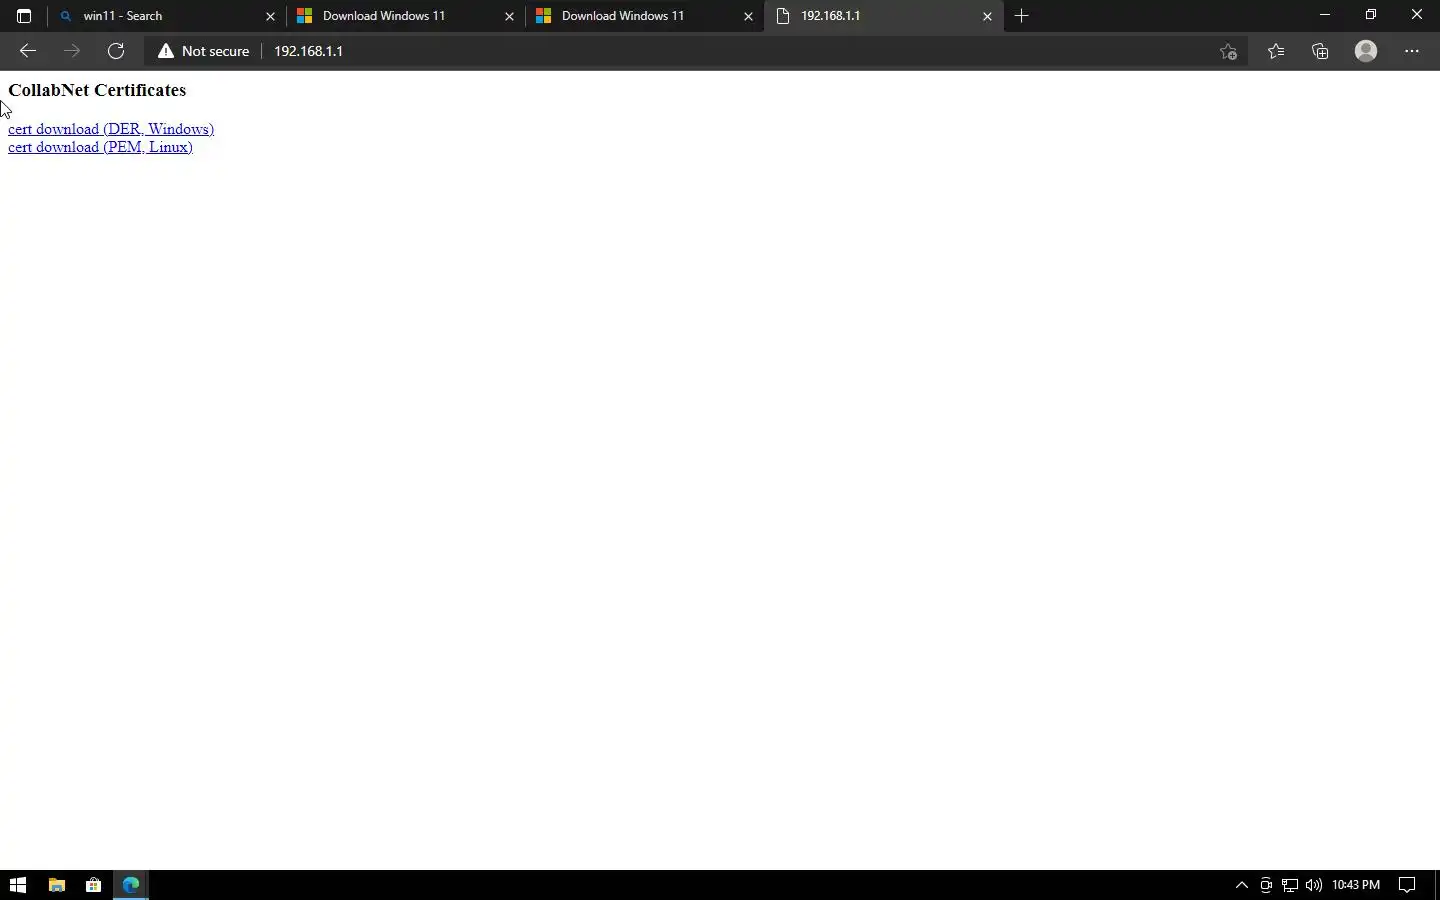Switch to the first Download Windows 11 tab
The width and height of the screenshot is (1440, 900).
point(405,16)
